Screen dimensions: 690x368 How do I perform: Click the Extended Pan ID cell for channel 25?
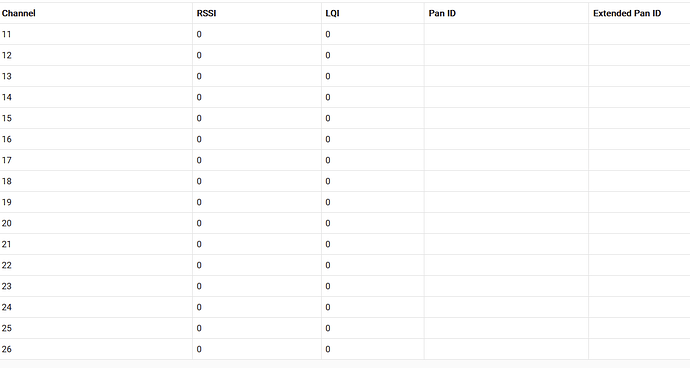click(639, 328)
